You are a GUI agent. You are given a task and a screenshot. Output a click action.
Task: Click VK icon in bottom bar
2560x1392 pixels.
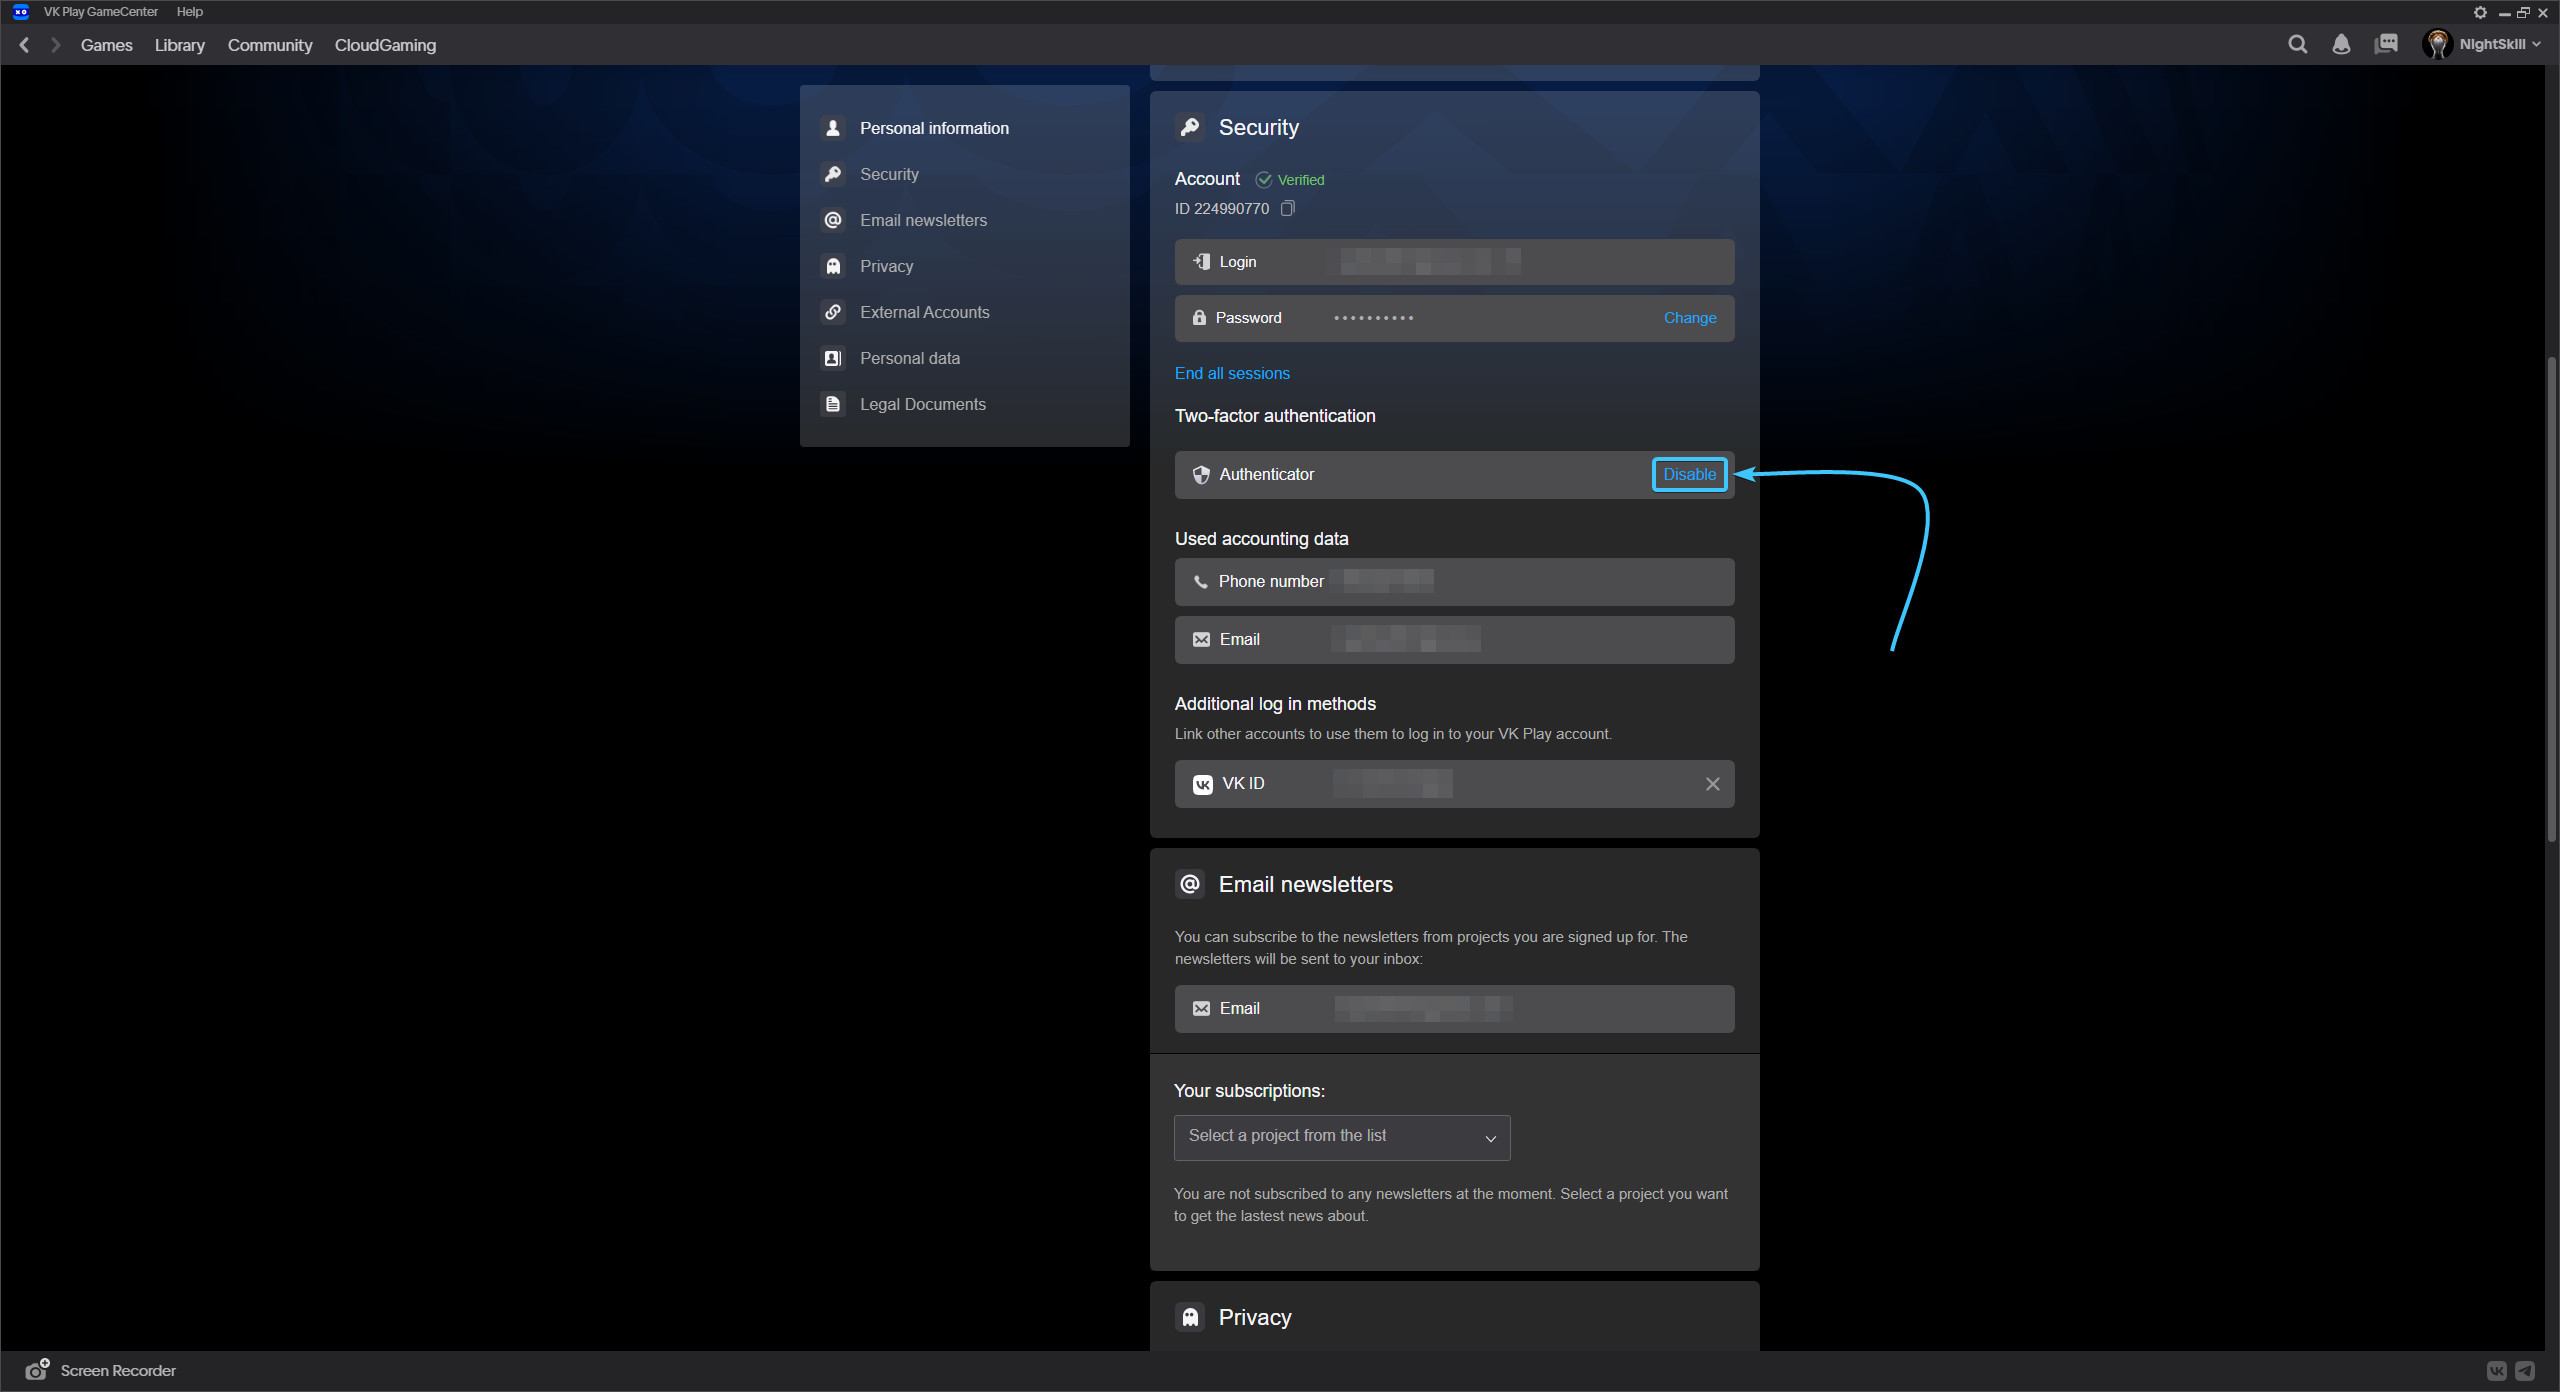[x=2497, y=1371]
